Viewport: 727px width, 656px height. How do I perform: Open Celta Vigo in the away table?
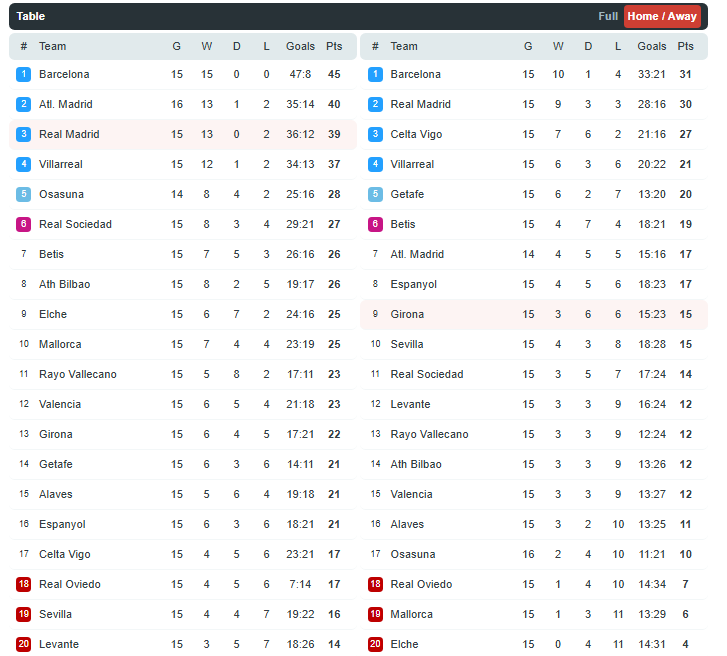(416, 134)
